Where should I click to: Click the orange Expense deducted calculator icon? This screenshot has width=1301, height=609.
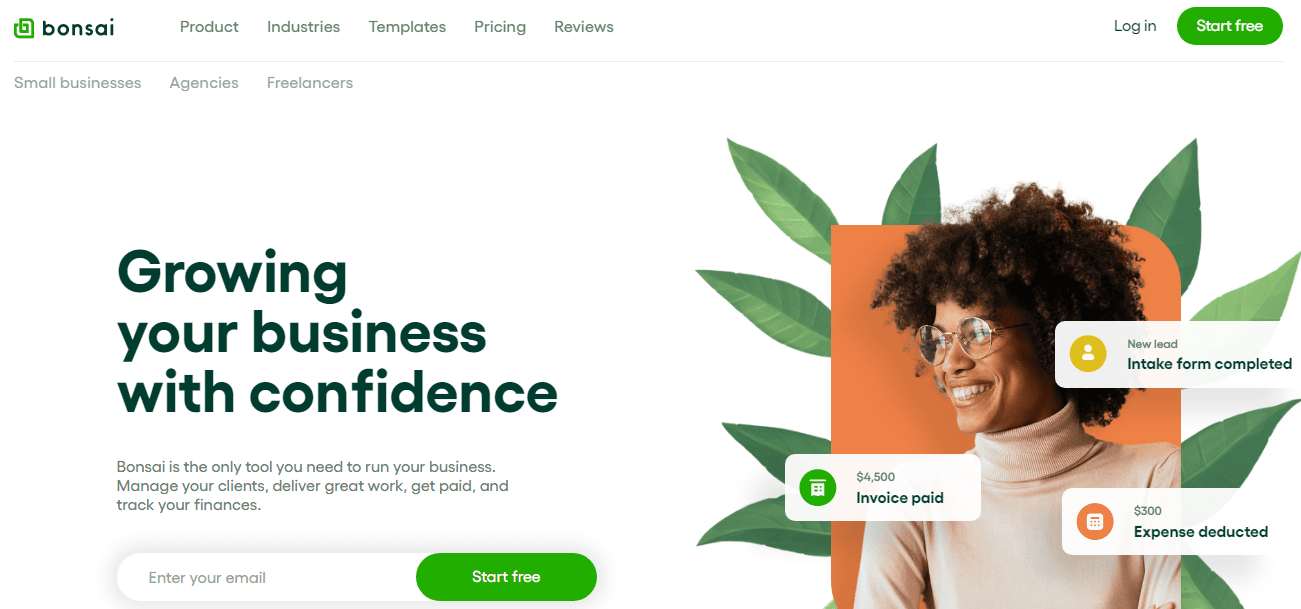1095,521
